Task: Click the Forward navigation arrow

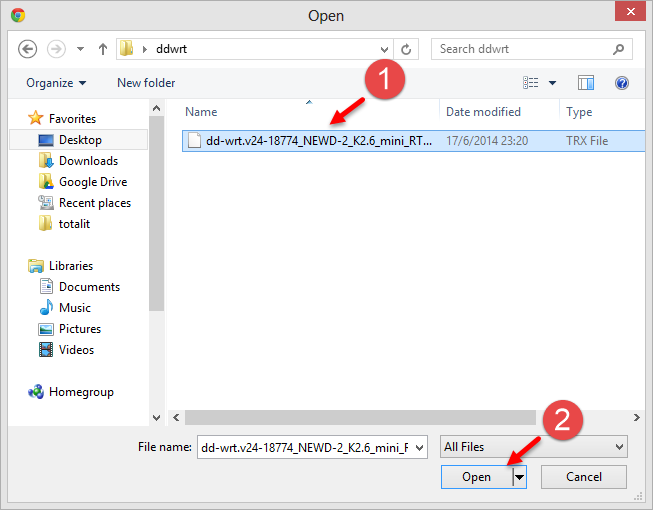Action: pos(56,49)
